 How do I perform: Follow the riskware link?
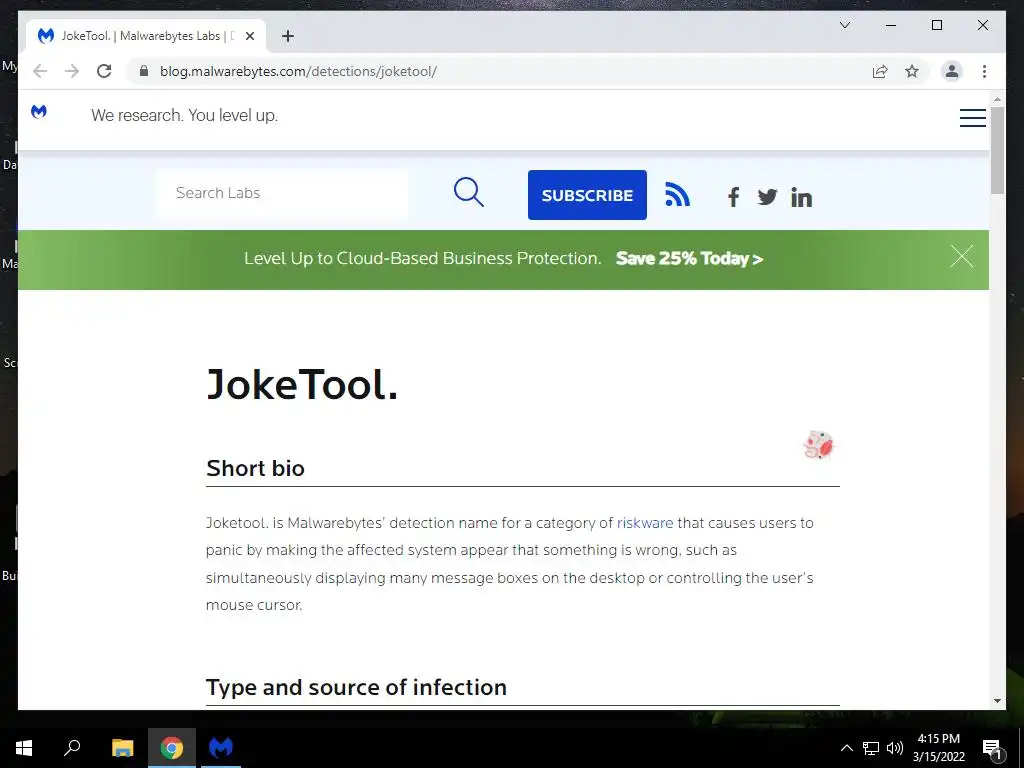[x=645, y=523]
